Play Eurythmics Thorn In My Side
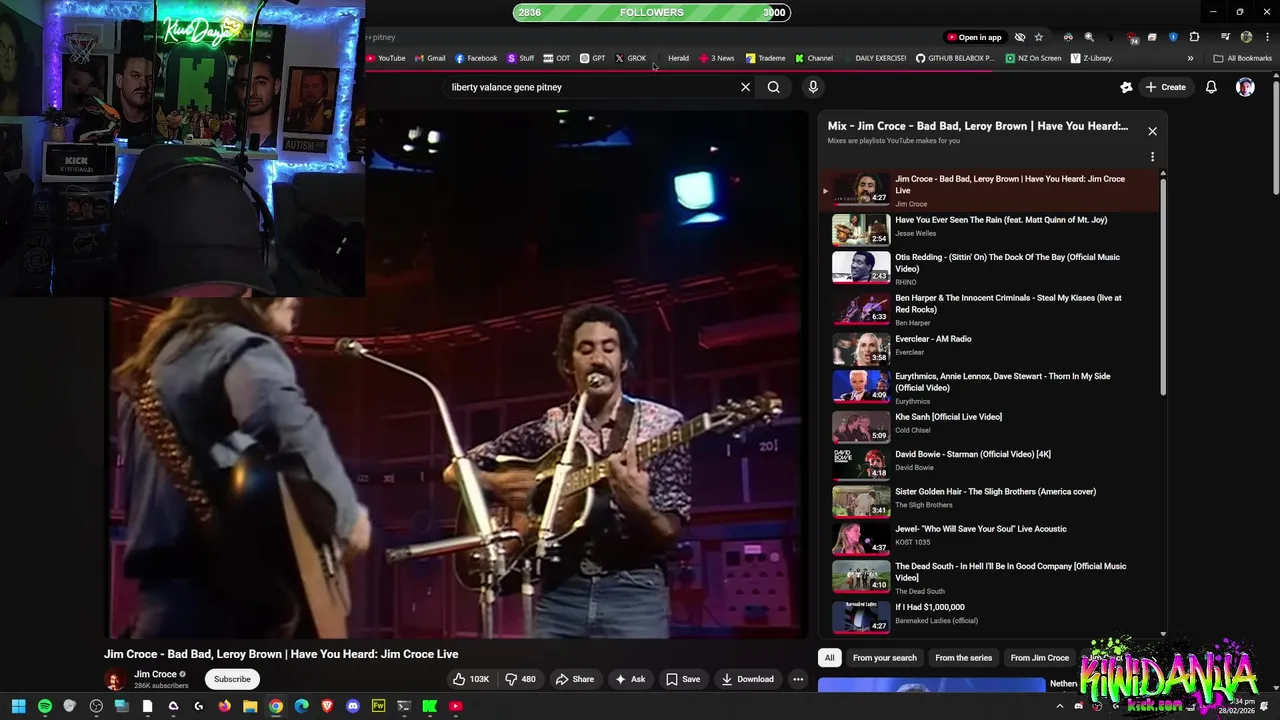This screenshot has height=720, width=1280. click(x=988, y=387)
